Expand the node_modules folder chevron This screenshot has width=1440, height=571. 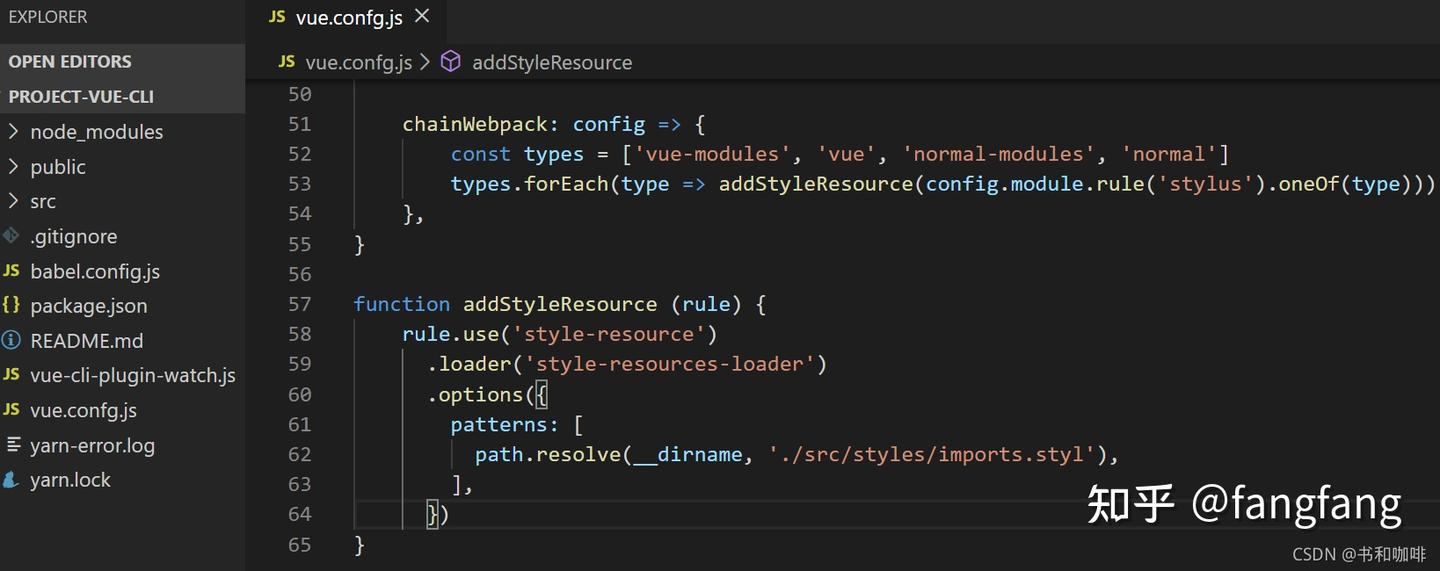pos(13,131)
